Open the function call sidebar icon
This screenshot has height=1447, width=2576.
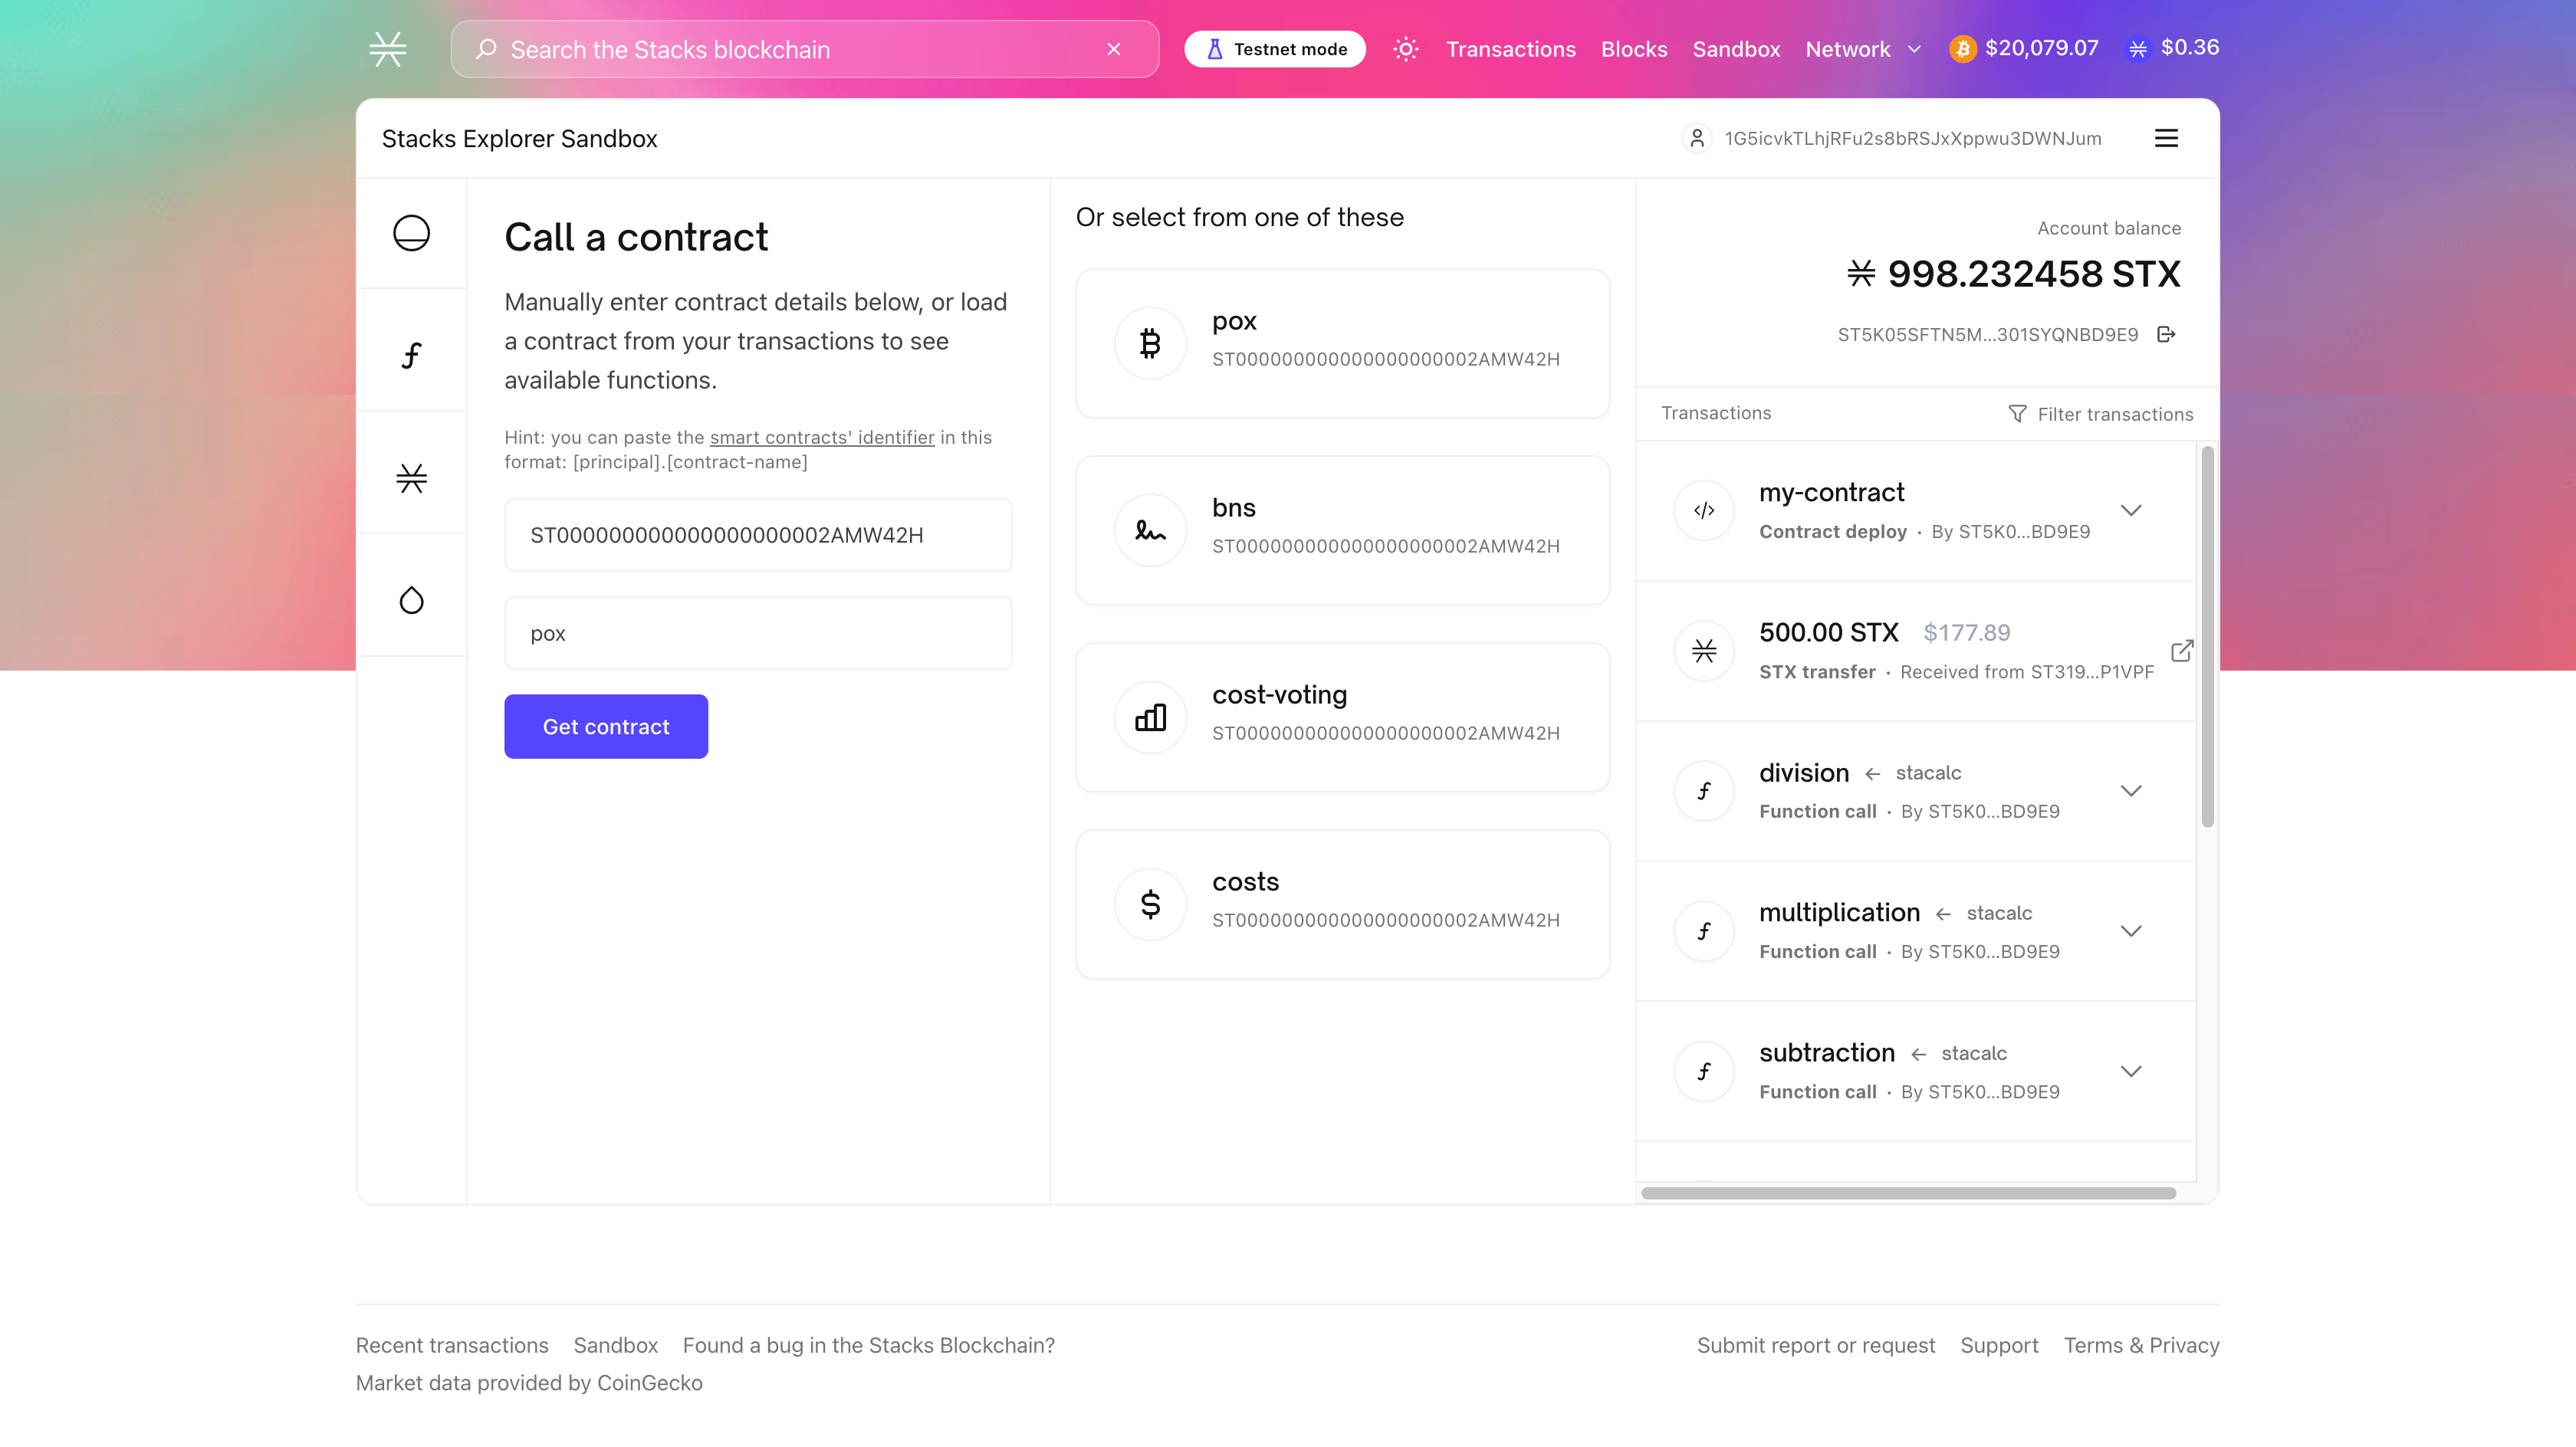[x=411, y=355]
